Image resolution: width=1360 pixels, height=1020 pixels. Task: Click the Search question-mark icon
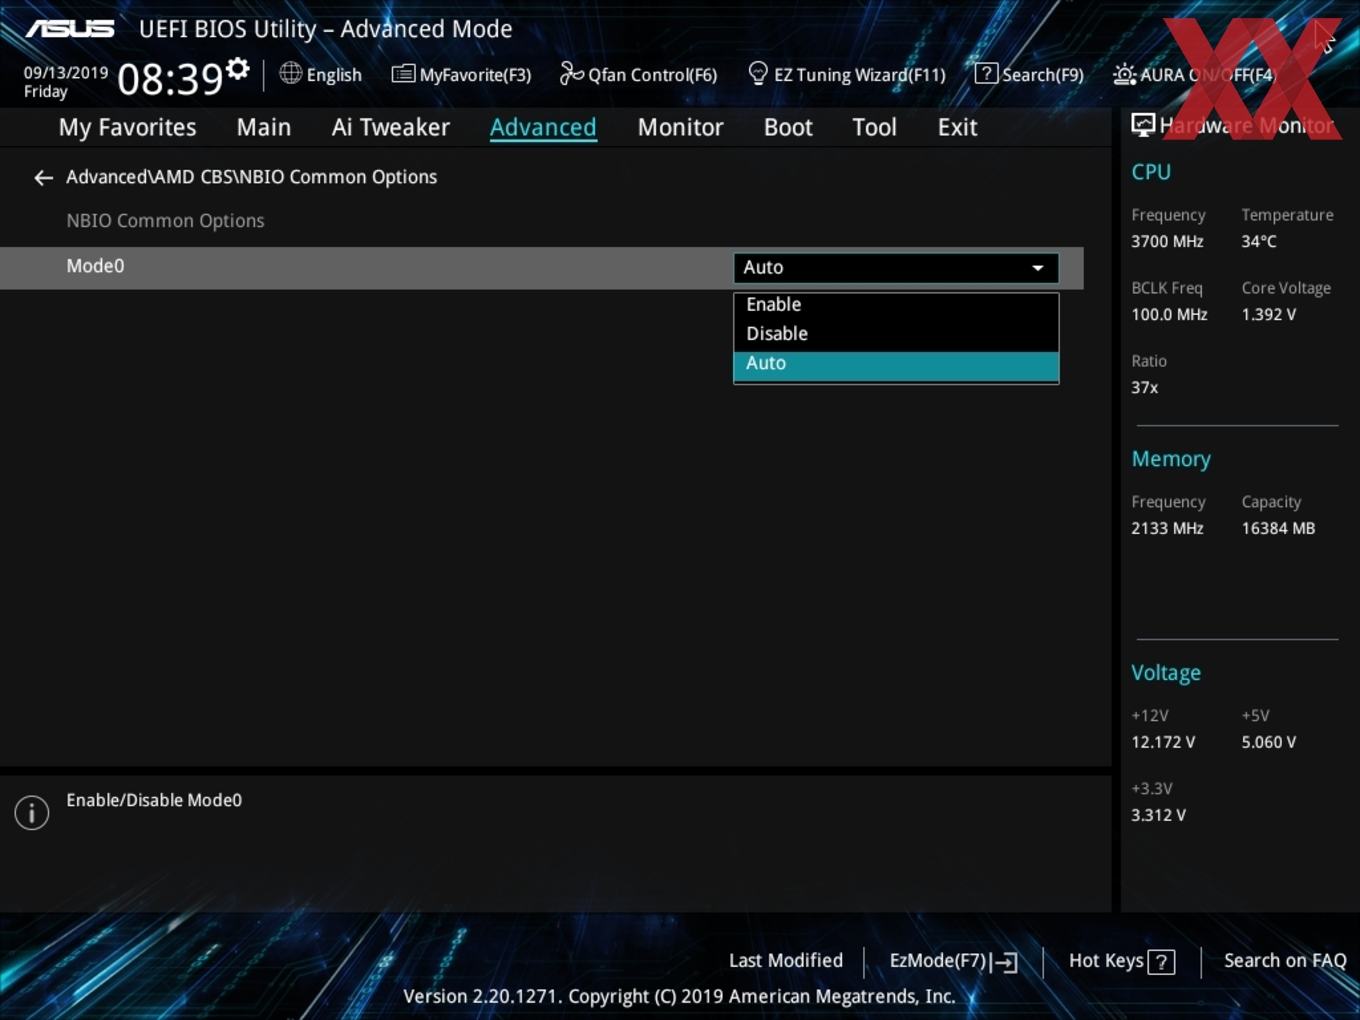[986, 73]
